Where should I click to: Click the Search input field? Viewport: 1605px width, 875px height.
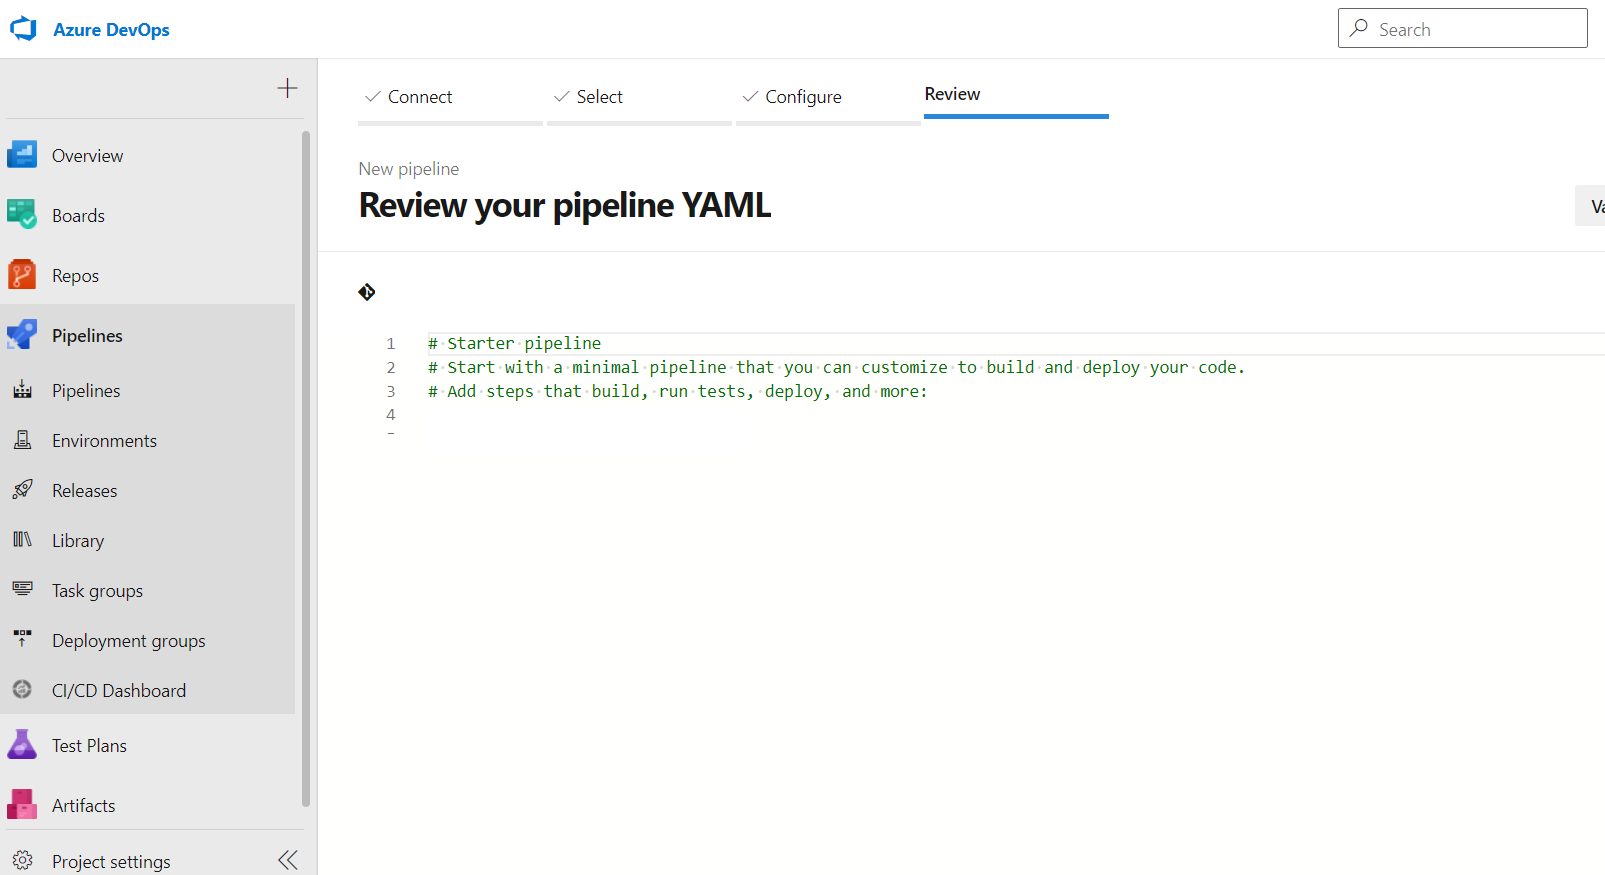pyautogui.click(x=1462, y=28)
